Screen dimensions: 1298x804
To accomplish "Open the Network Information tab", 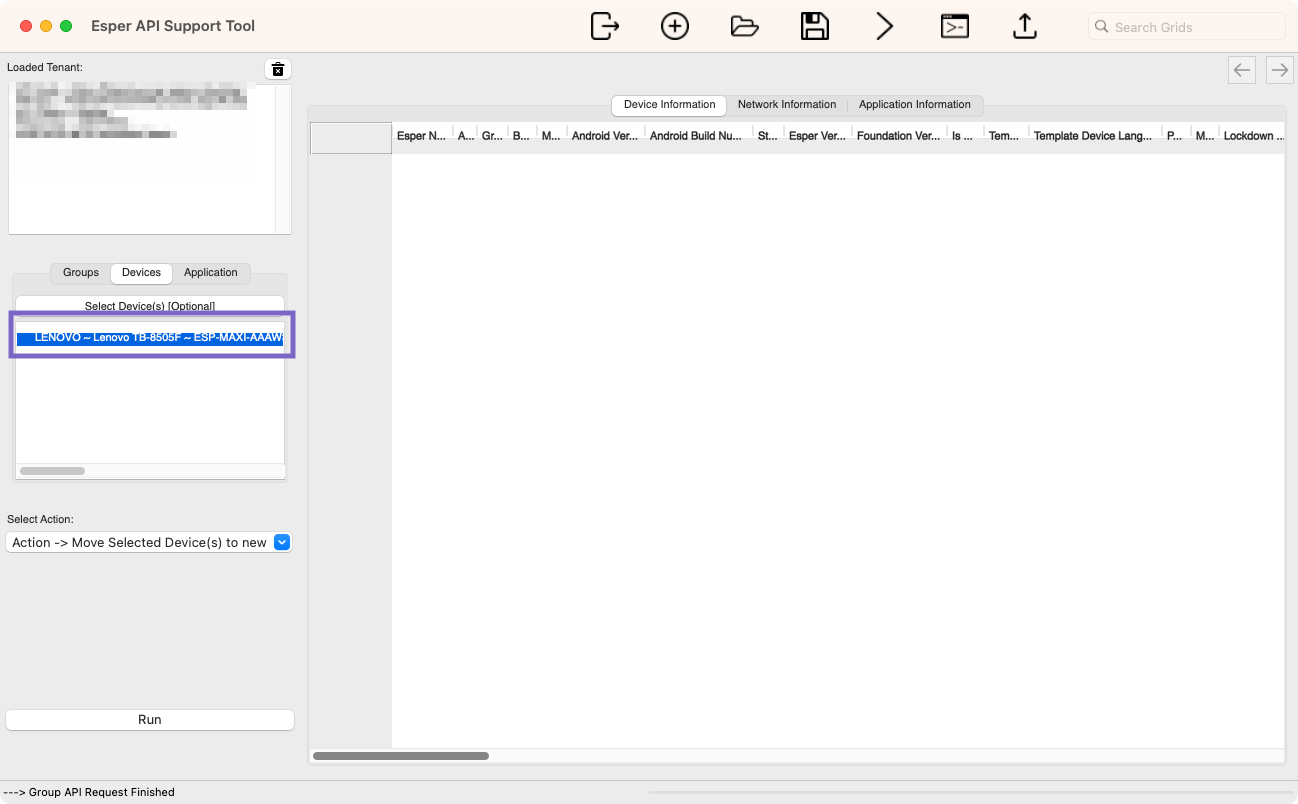I will click(x=786, y=105).
